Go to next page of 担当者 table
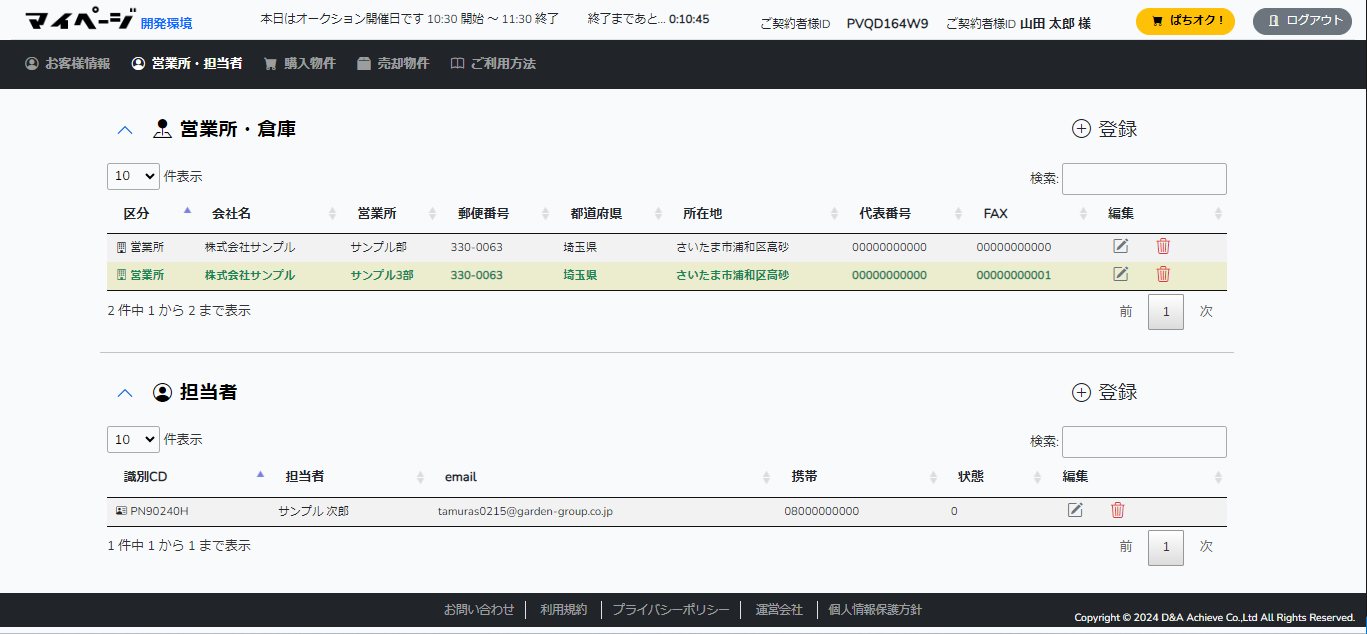Image resolution: width=1367 pixels, height=634 pixels. (x=1206, y=547)
